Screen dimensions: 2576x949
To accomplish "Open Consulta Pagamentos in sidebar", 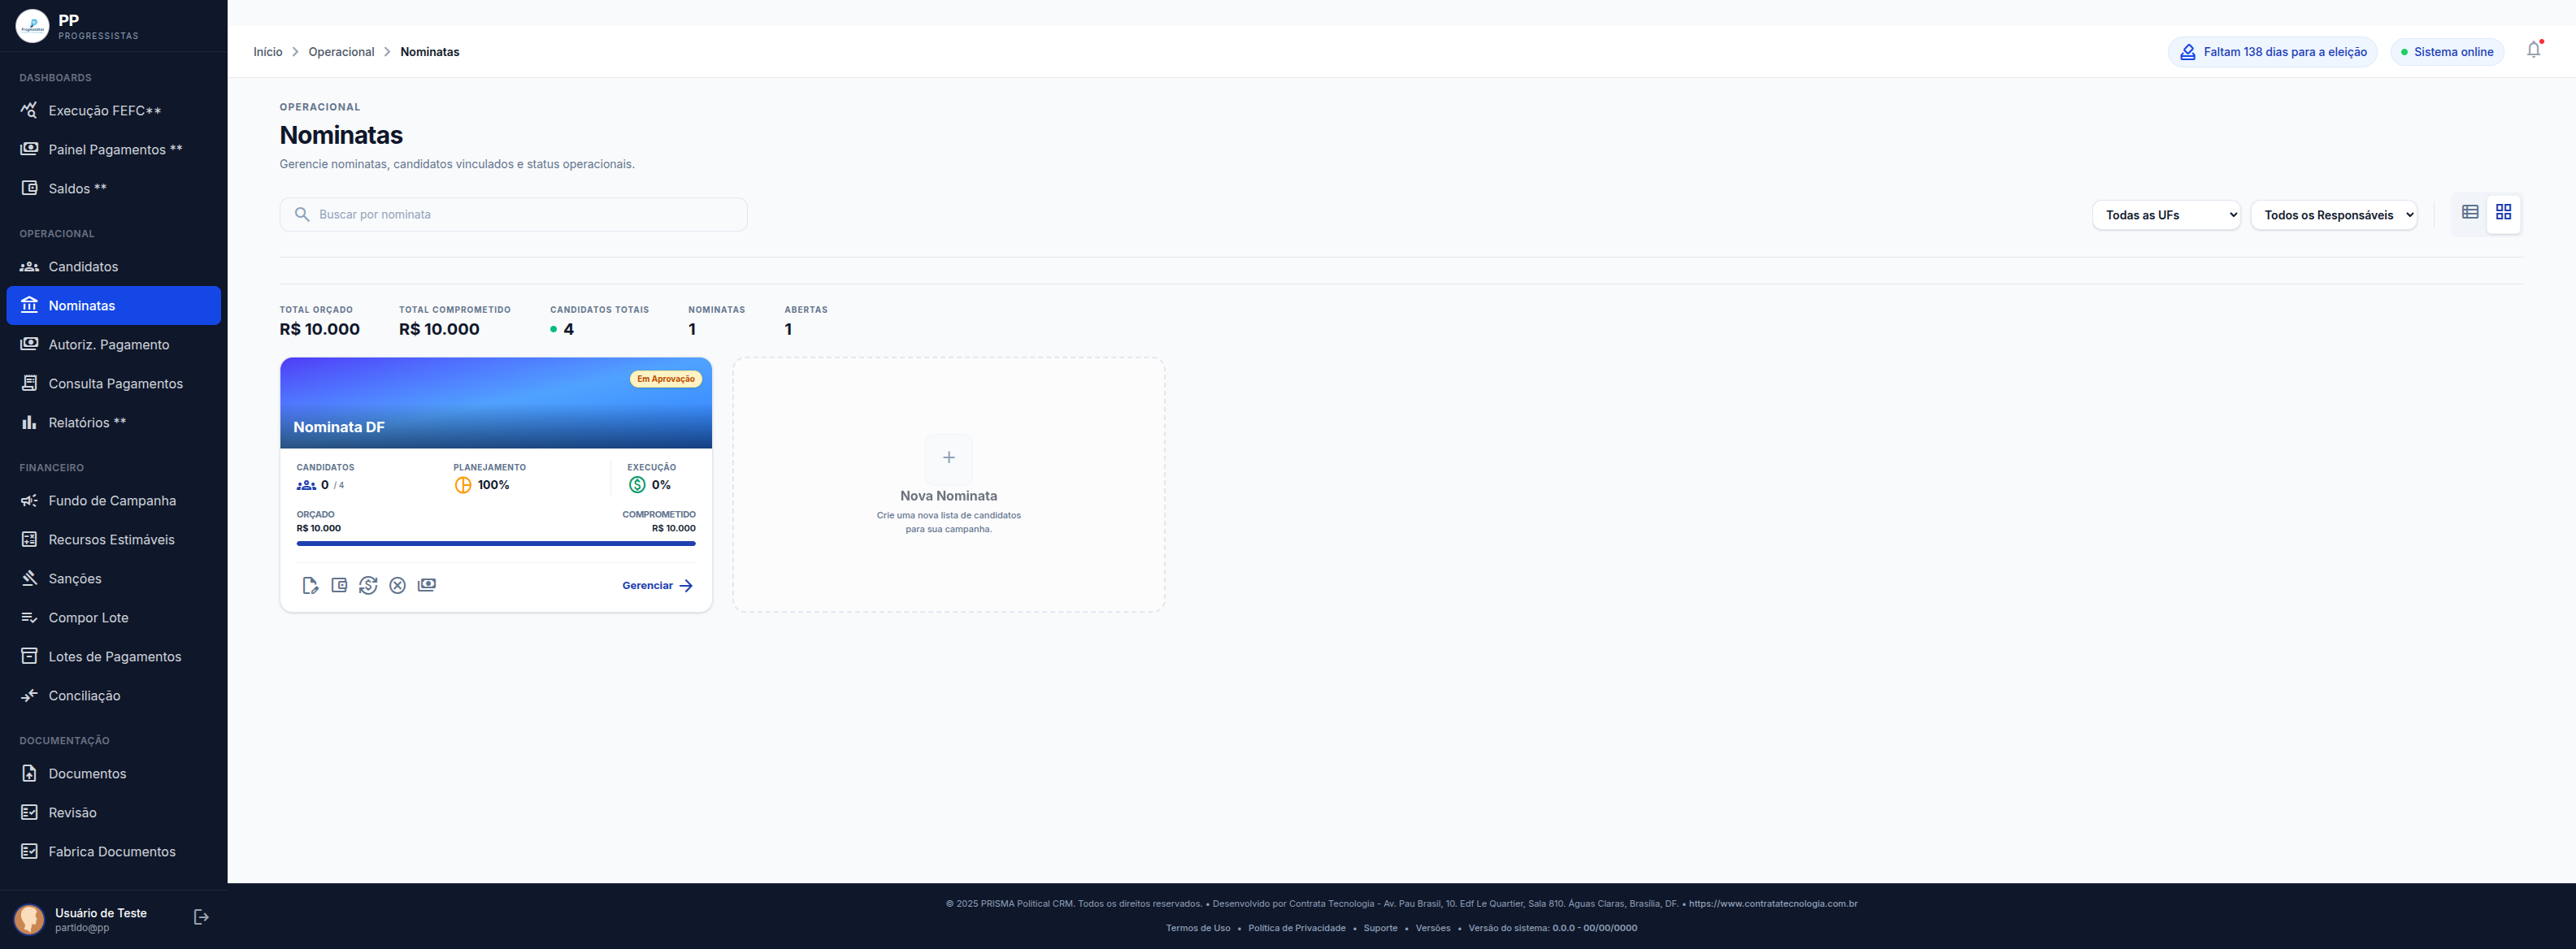I will click(114, 384).
